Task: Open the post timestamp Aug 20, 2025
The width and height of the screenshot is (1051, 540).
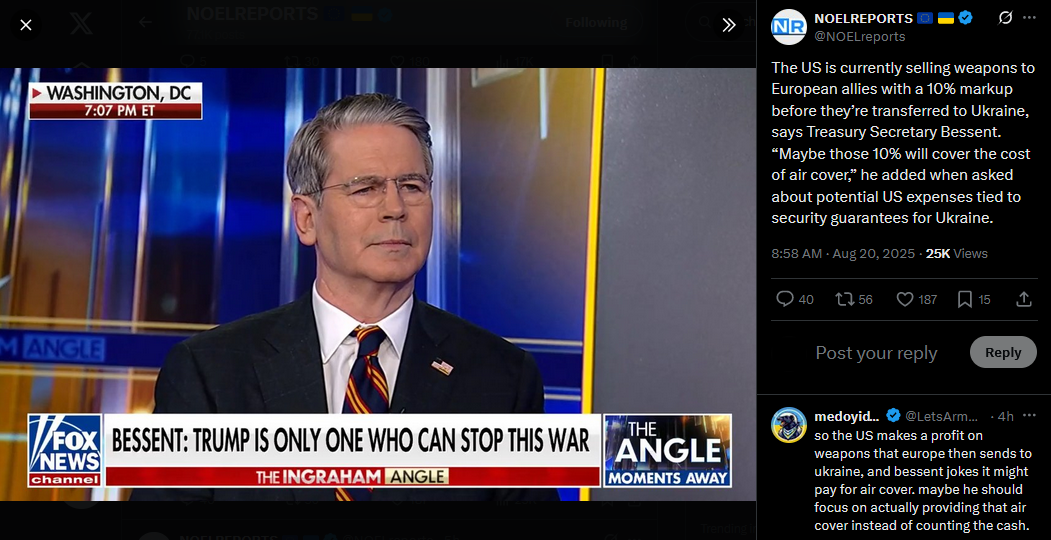Action: (843, 254)
